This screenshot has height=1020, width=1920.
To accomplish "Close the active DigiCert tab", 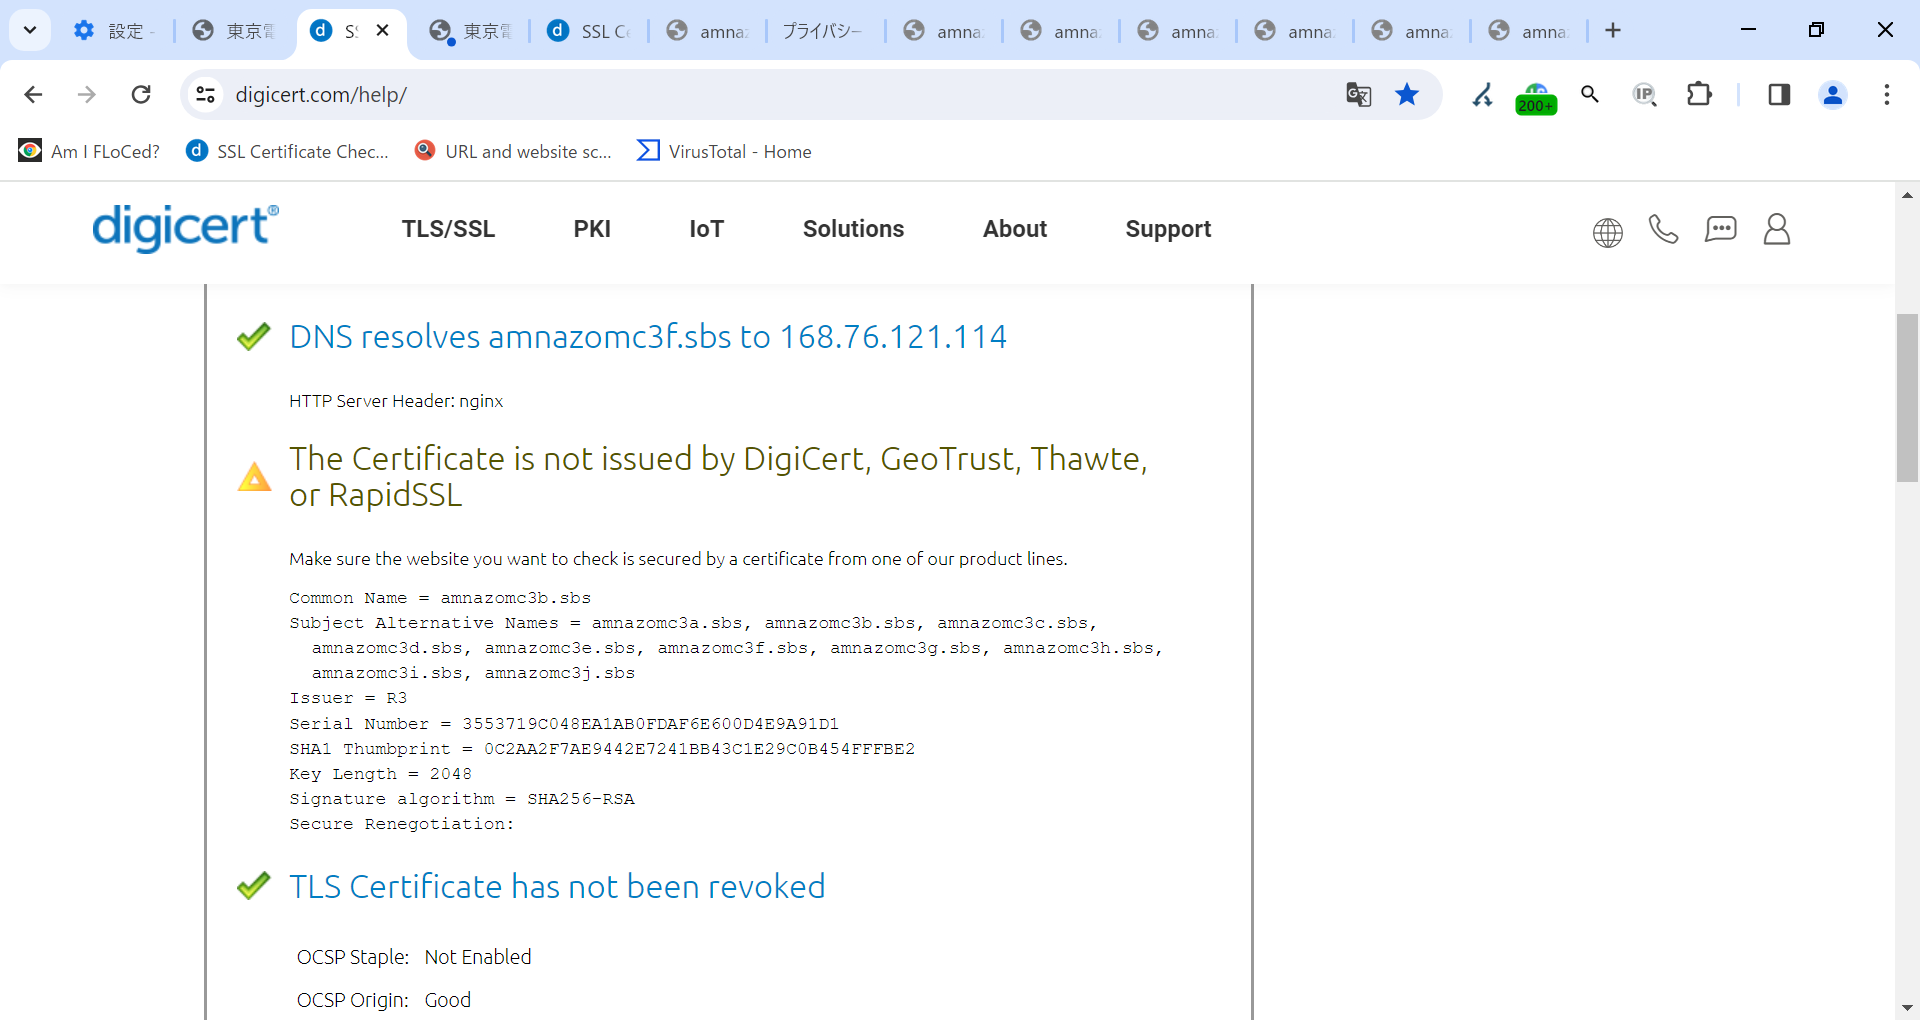I will tap(382, 31).
